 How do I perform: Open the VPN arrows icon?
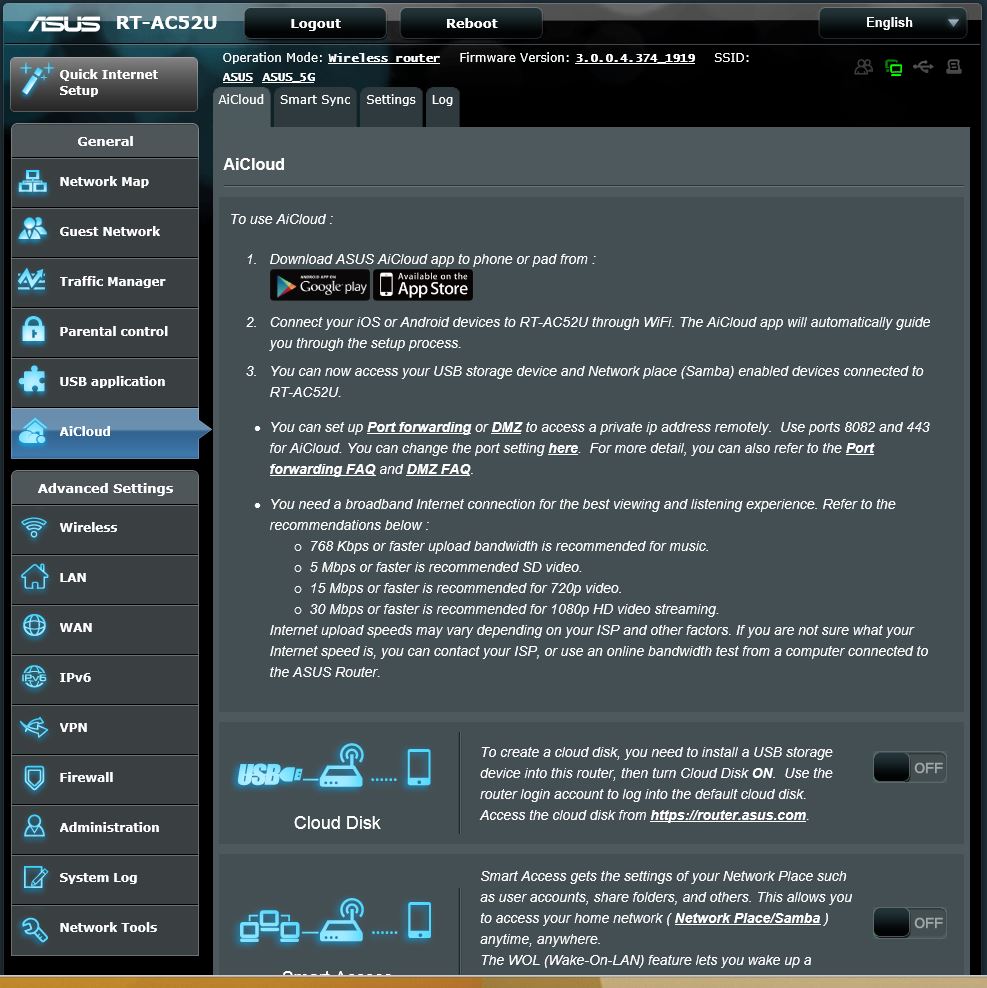(34, 727)
